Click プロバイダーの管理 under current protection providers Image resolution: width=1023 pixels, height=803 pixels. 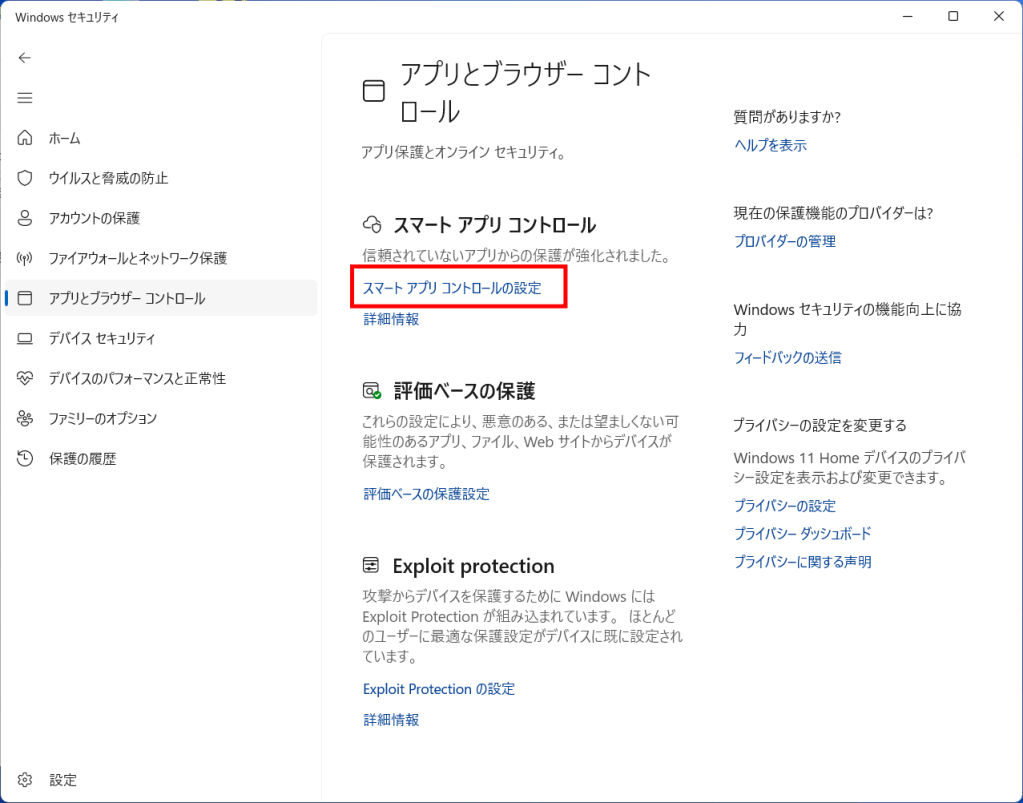coord(788,240)
